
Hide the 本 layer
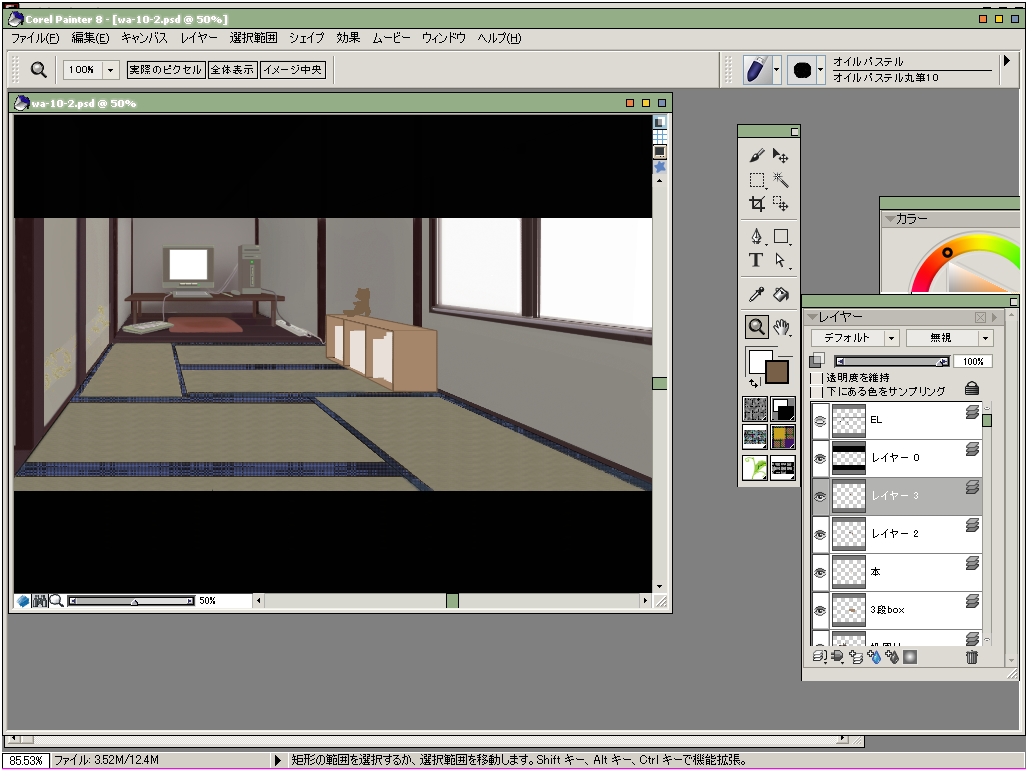820,573
